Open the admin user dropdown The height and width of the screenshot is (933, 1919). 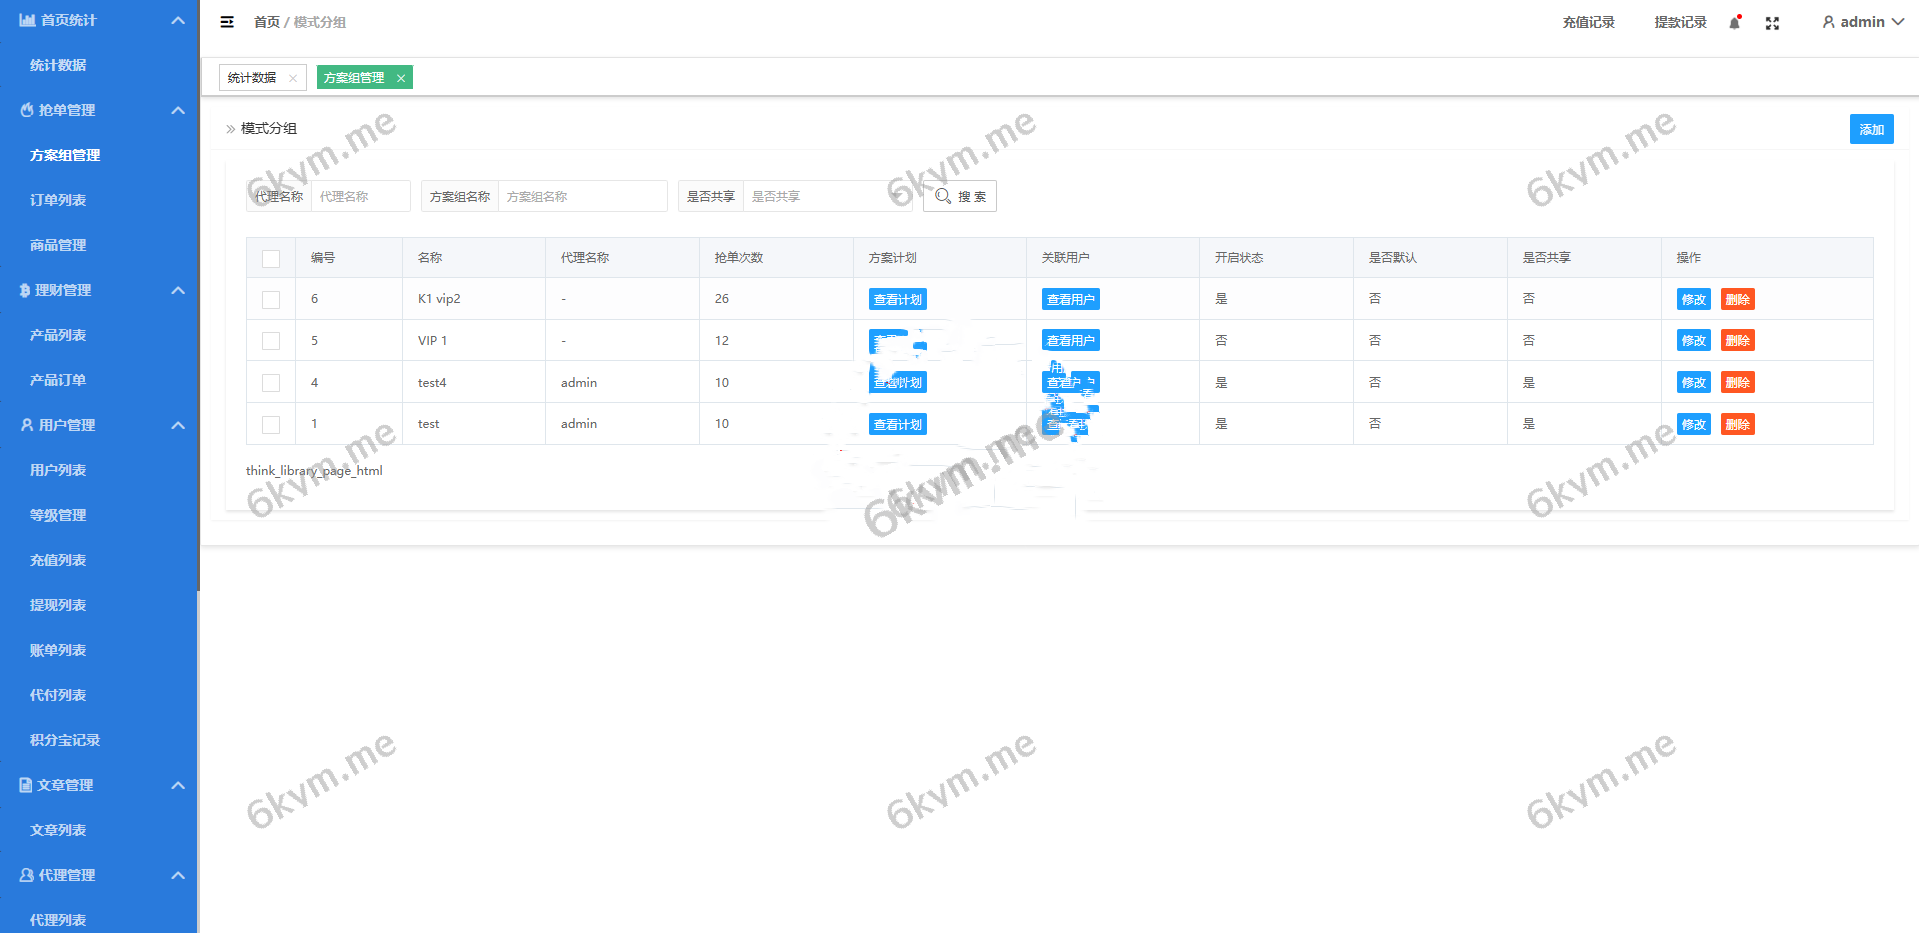[x=1862, y=22]
